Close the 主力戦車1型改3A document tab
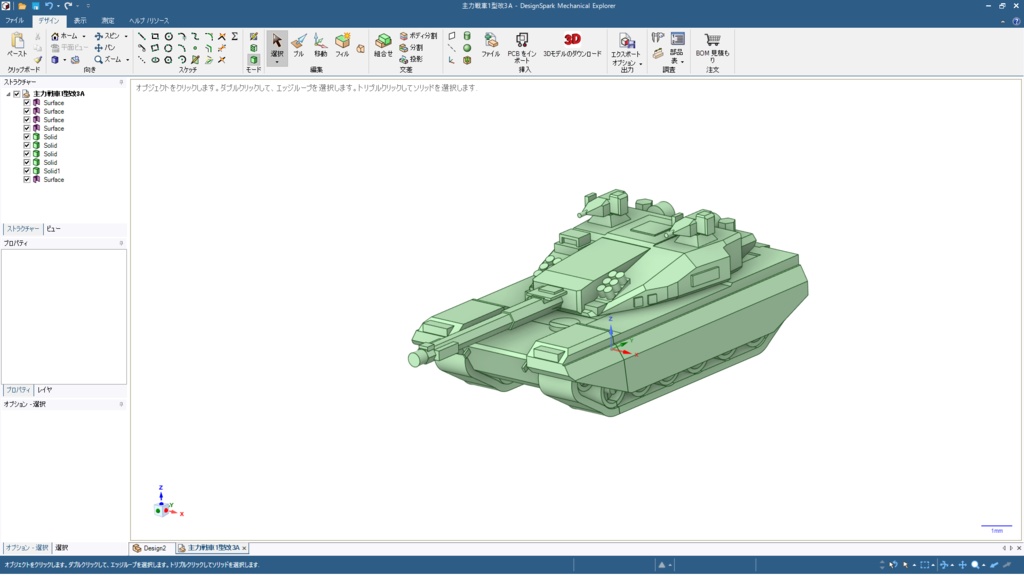This screenshot has height=576, width=1024. [x=244, y=548]
